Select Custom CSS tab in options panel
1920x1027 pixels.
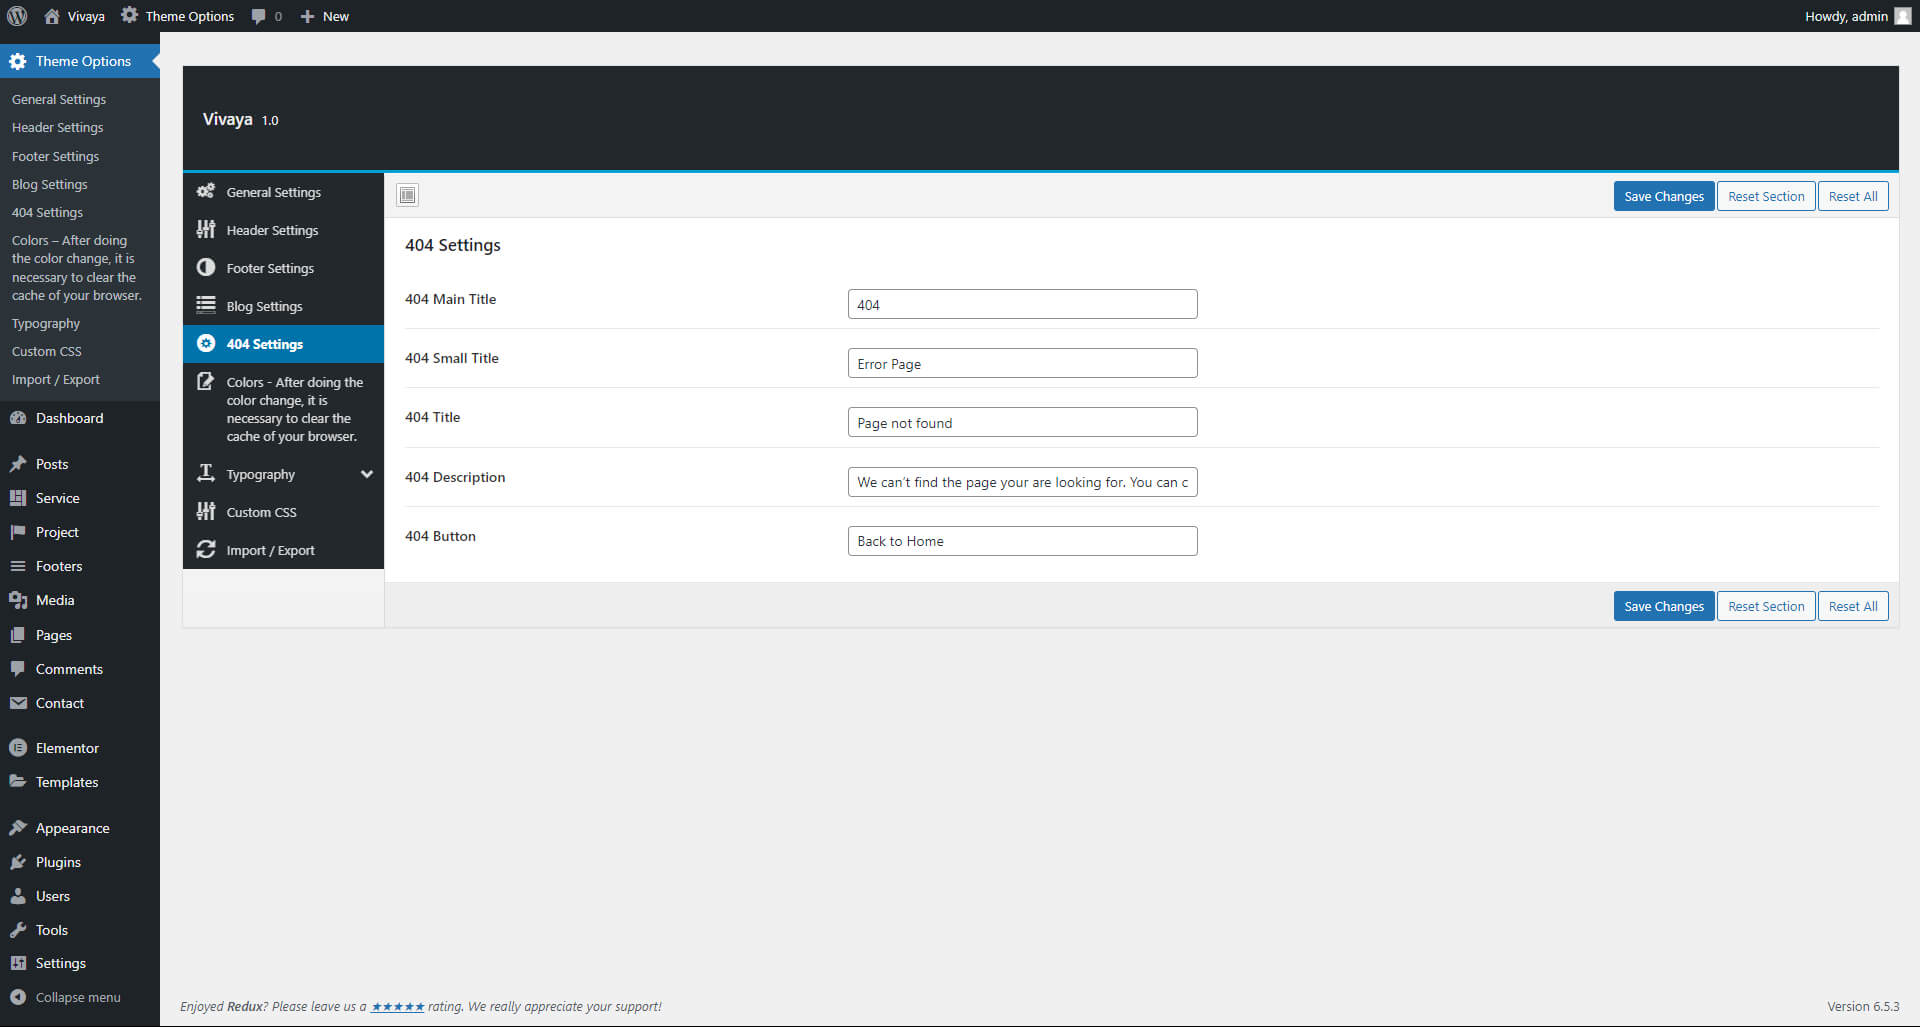(x=283, y=512)
